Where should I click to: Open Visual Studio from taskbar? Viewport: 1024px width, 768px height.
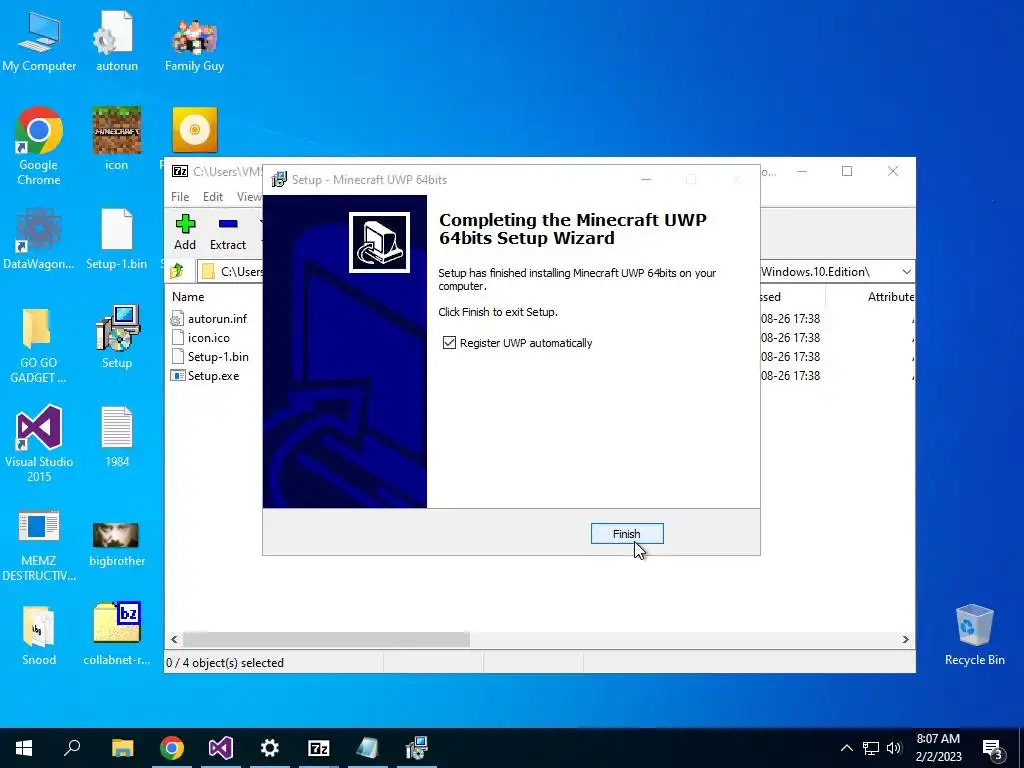(221, 748)
